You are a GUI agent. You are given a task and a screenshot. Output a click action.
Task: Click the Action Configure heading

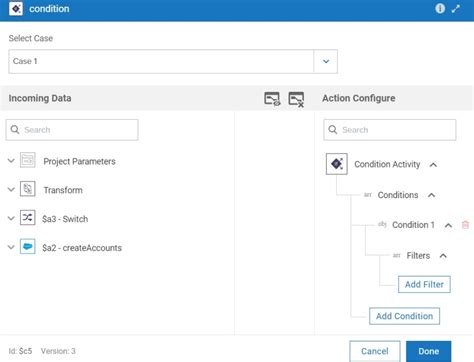pyautogui.click(x=359, y=98)
